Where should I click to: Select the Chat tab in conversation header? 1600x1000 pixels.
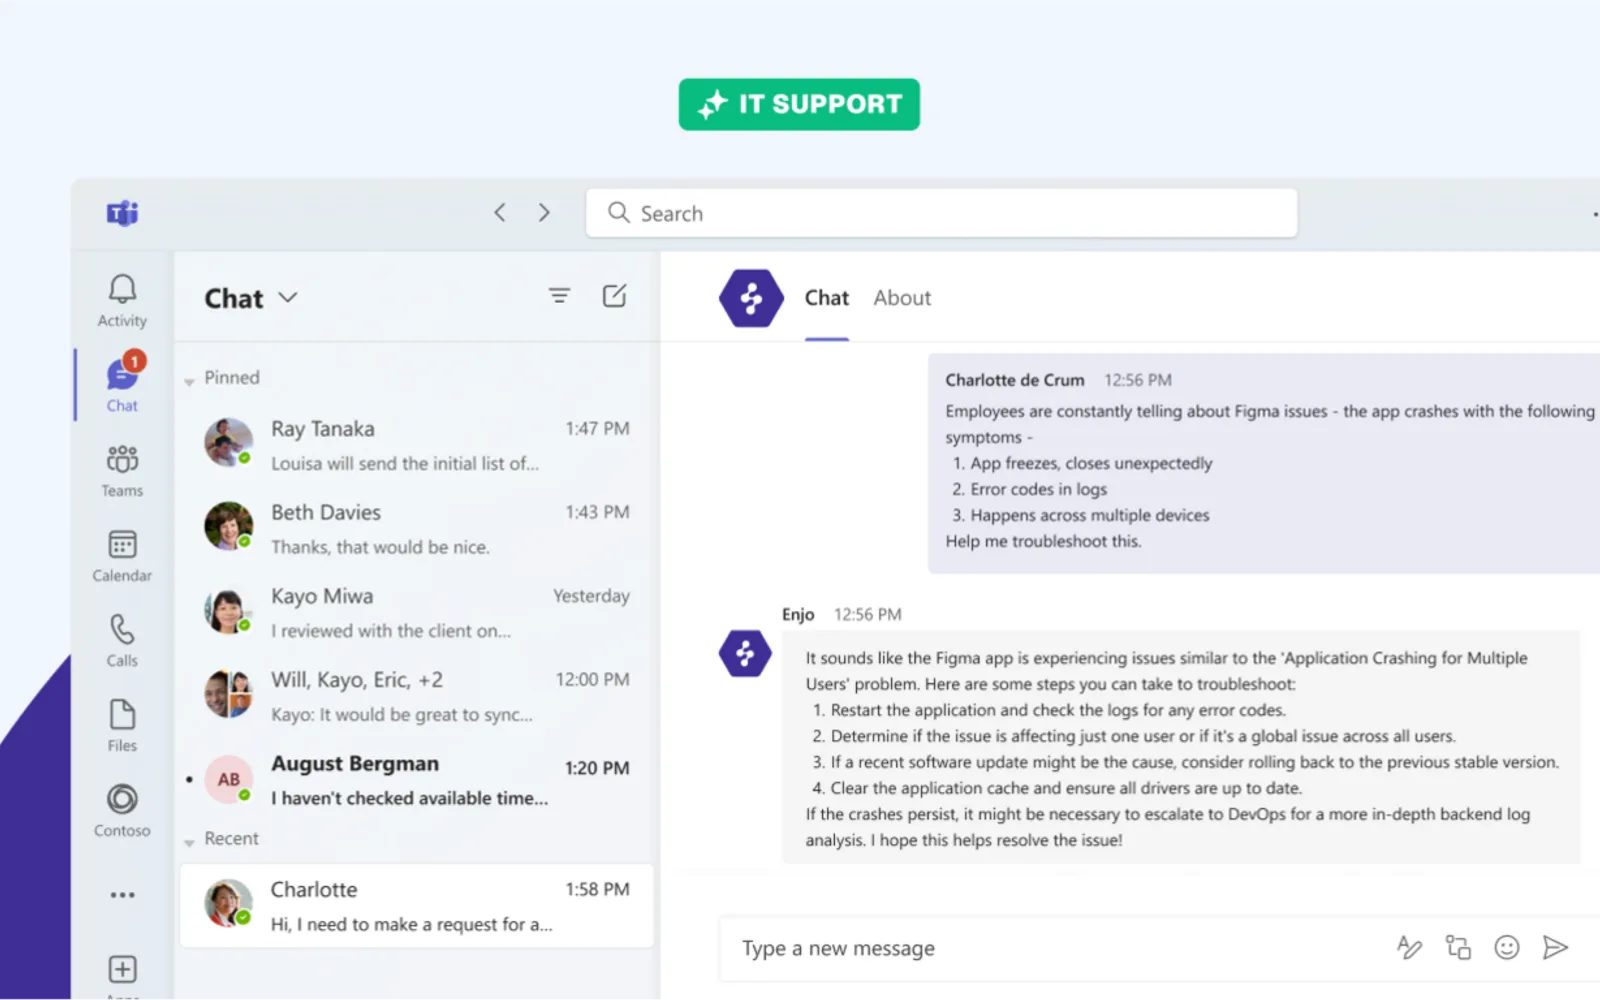[x=826, y=298]
